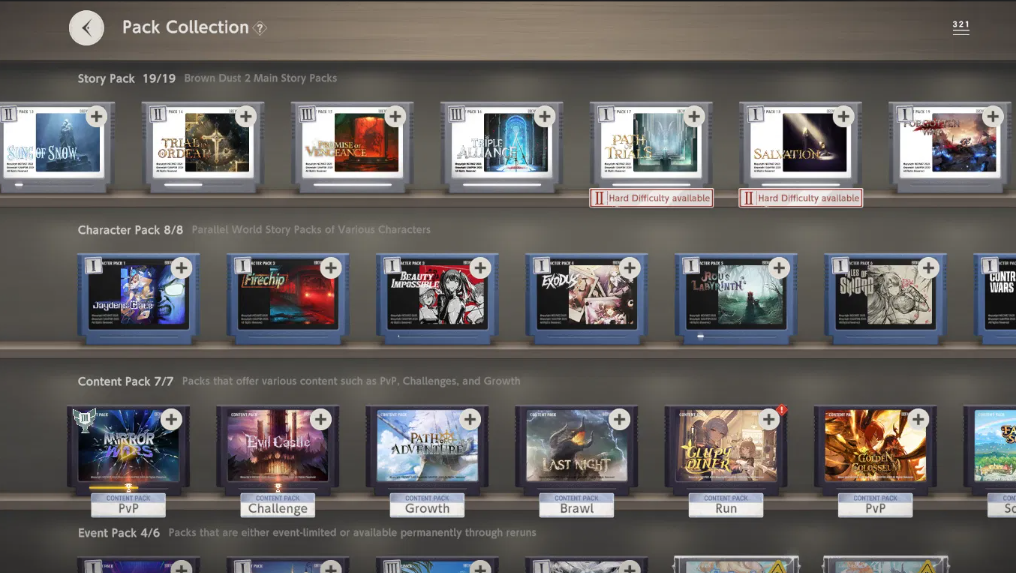
Task: Select the Path of Trials cartridge
Action: click(651, 147)
